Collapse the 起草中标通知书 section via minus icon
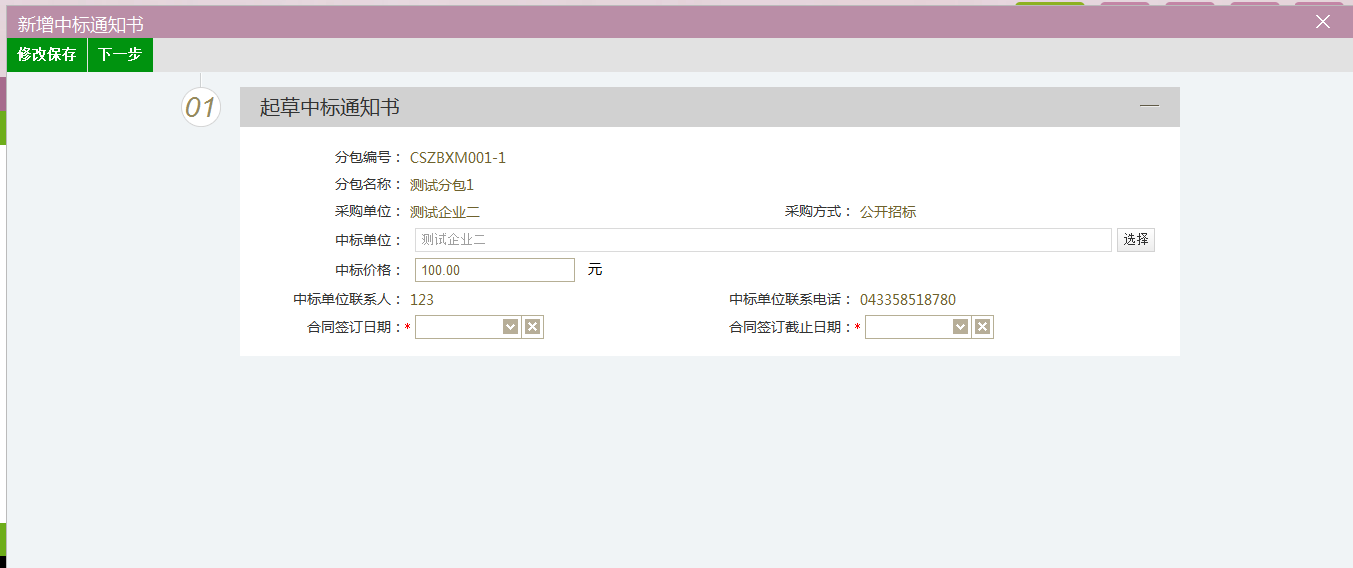 pos(1149,106)
